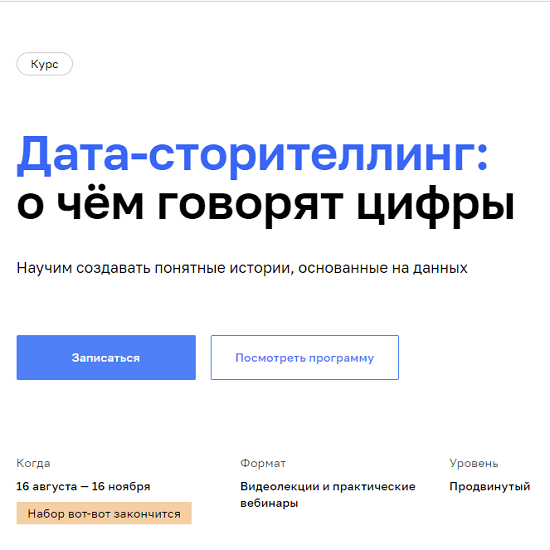Click the "Когда" label

[33, 463]
